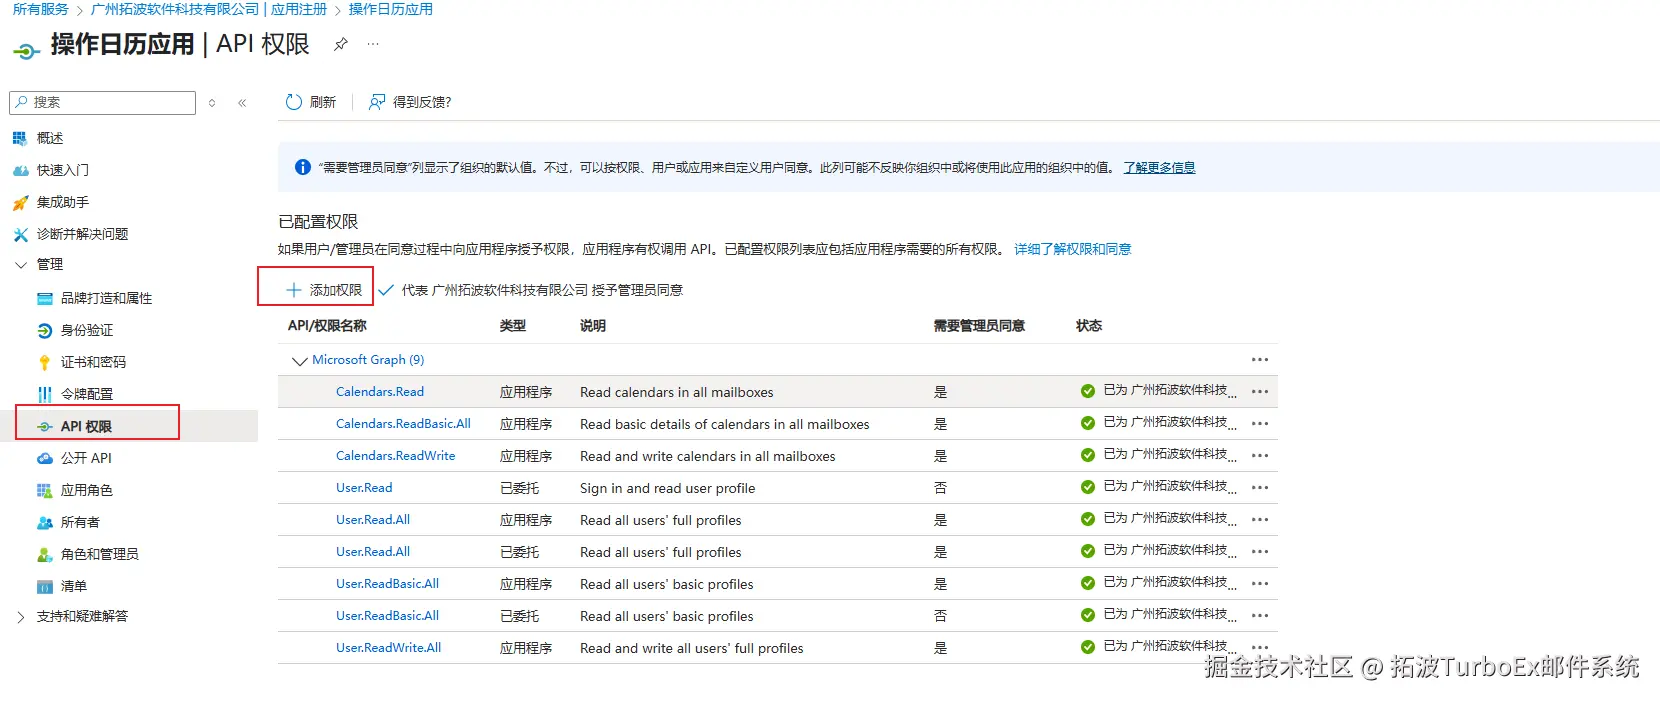Go to 所有服务 breadcrumb
This screenshot has width=1660, height=701.
[41, 9]
